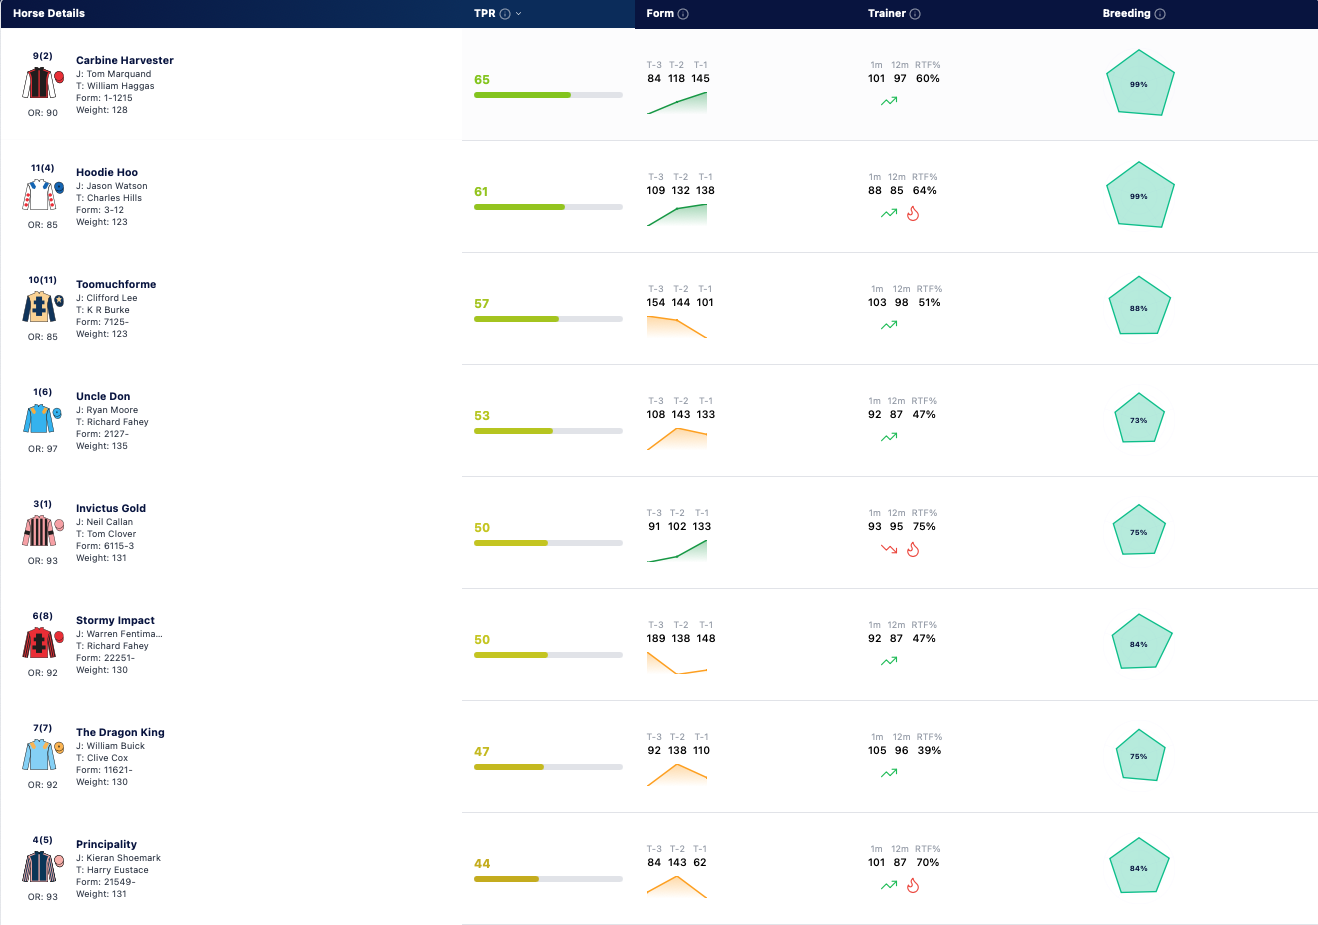1318x925 pixels.
Task: Click Toomuchforme's 88% breeding pentagon
Action: point(1139,307)
